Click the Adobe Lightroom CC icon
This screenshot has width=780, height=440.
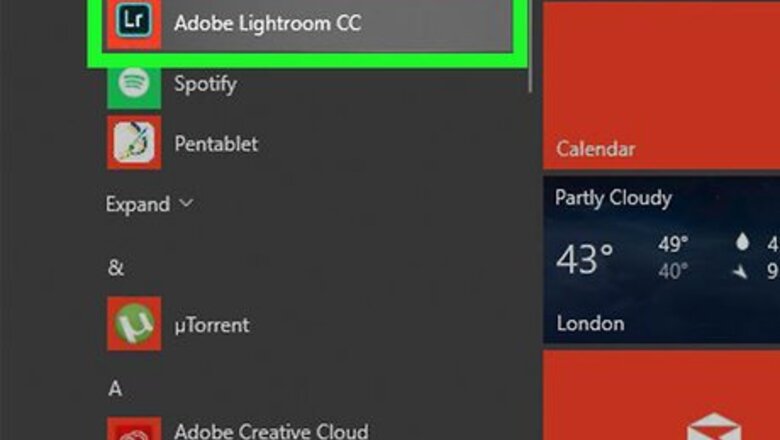point(134,22)
